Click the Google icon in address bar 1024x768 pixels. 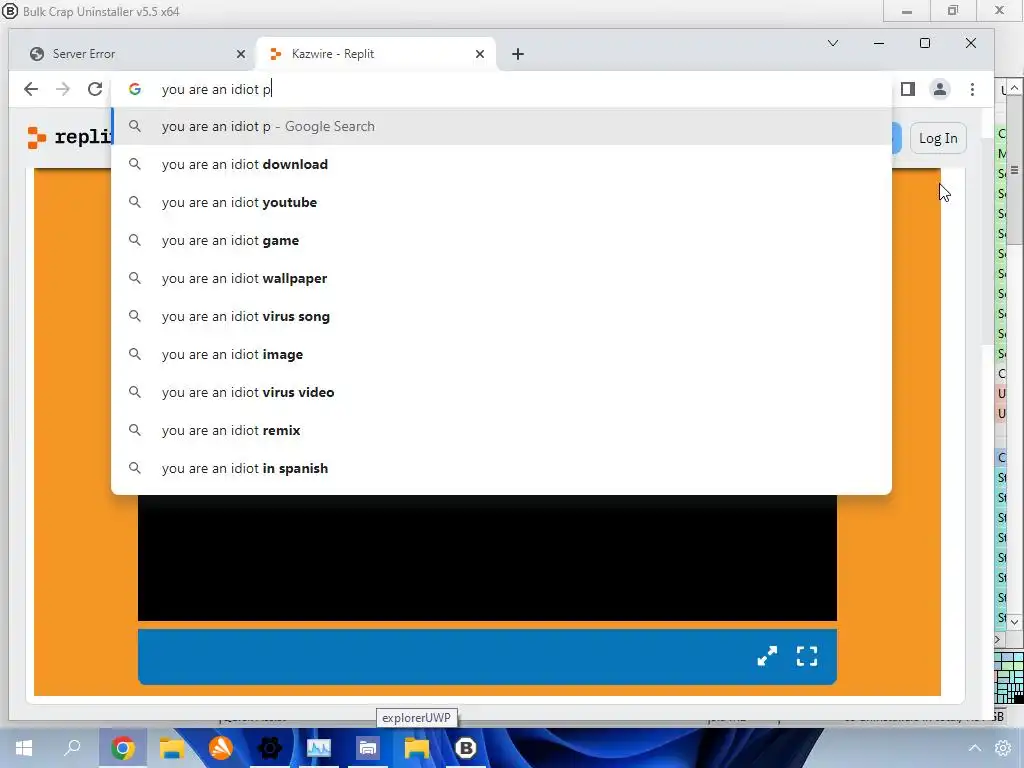(135, 89)
